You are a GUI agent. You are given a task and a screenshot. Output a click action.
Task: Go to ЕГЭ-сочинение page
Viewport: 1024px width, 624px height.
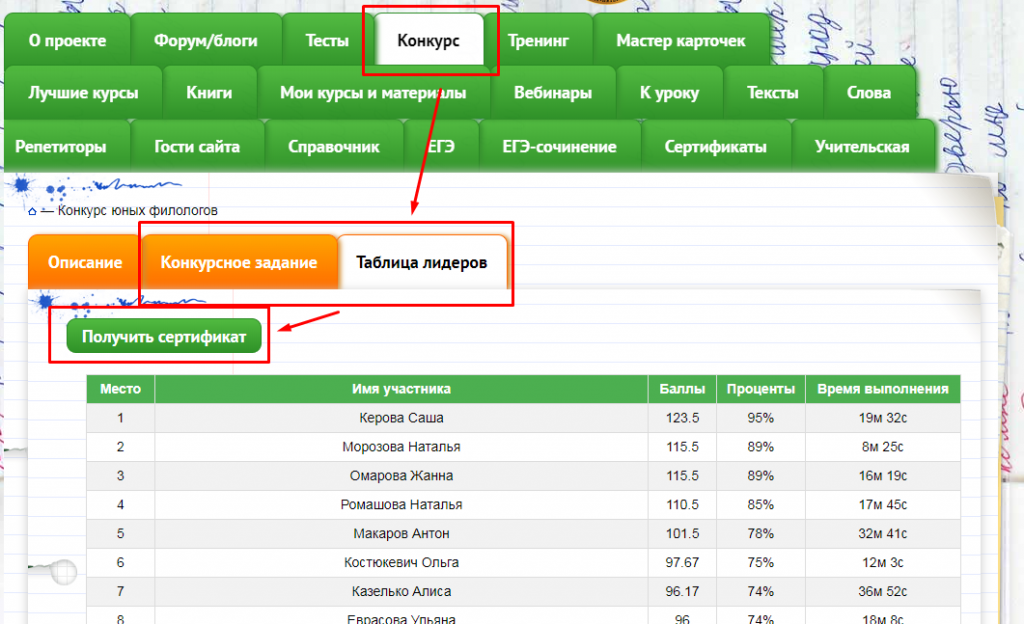tap(559, 147)
